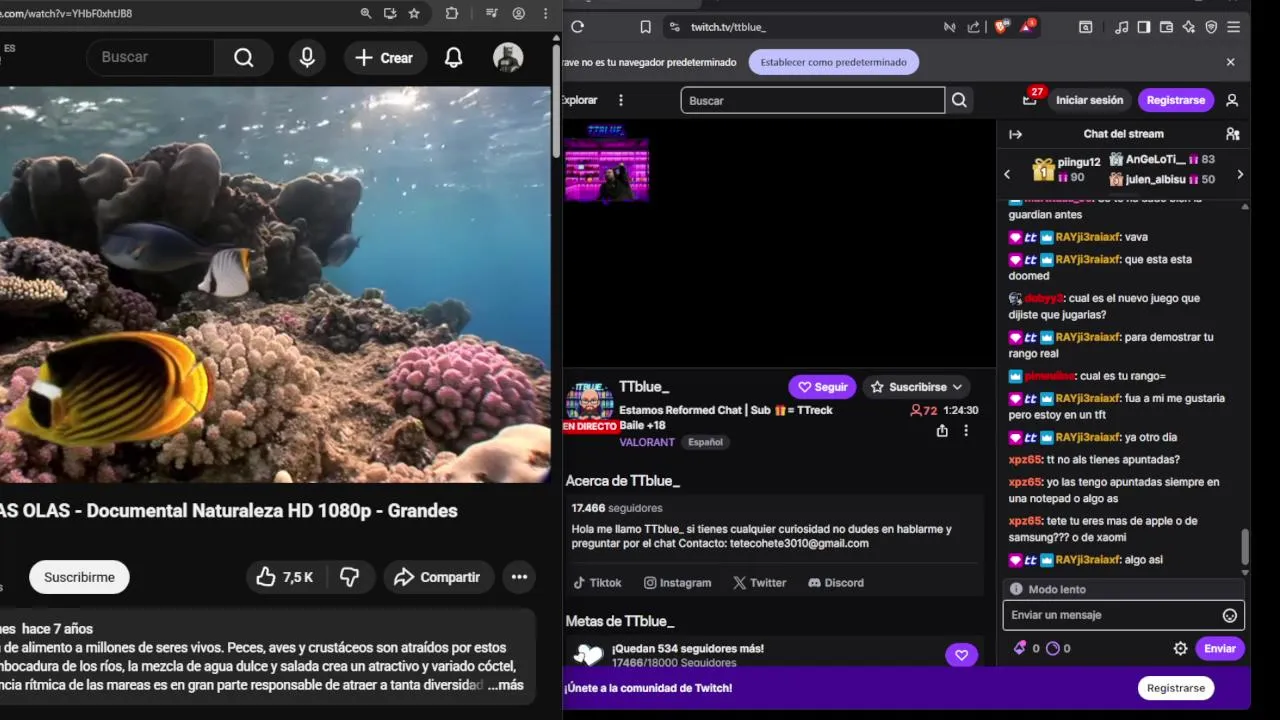Click Compartir on the YouTube video
The width and height of the screenshot is (1280, 720).
pos(437,577)
